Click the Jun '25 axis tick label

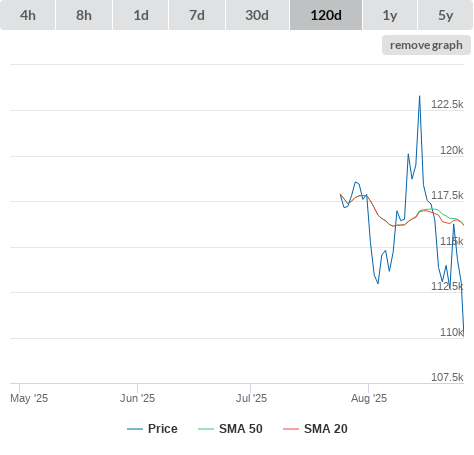pos(138,398)
